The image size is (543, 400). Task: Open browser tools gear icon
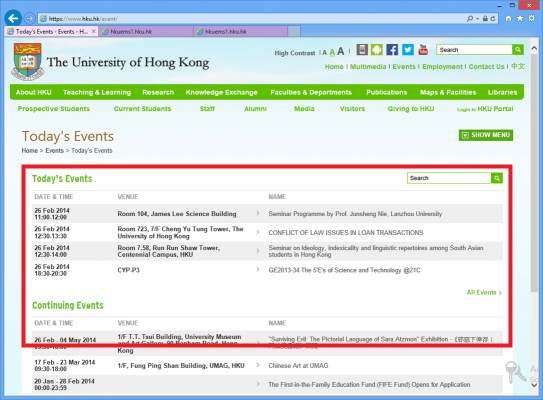[x=532, y=18]
